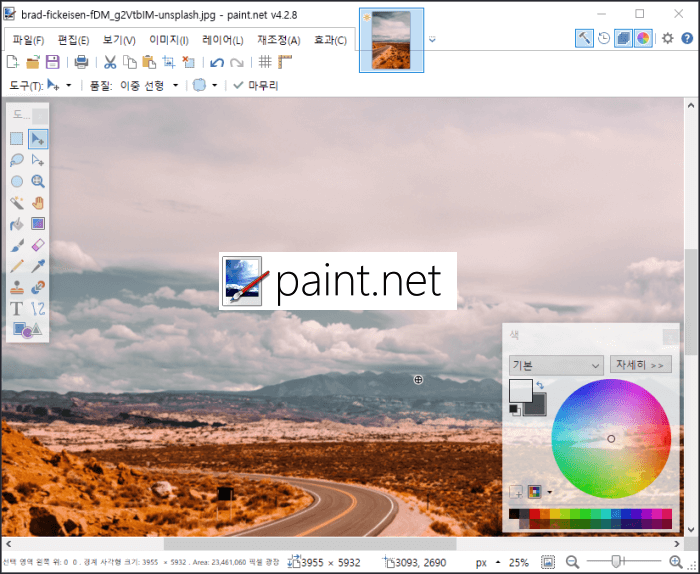Select the Color Picker eyedropper tool
Image resolution: width=700 pixels, height=574 pixels.
38,266
